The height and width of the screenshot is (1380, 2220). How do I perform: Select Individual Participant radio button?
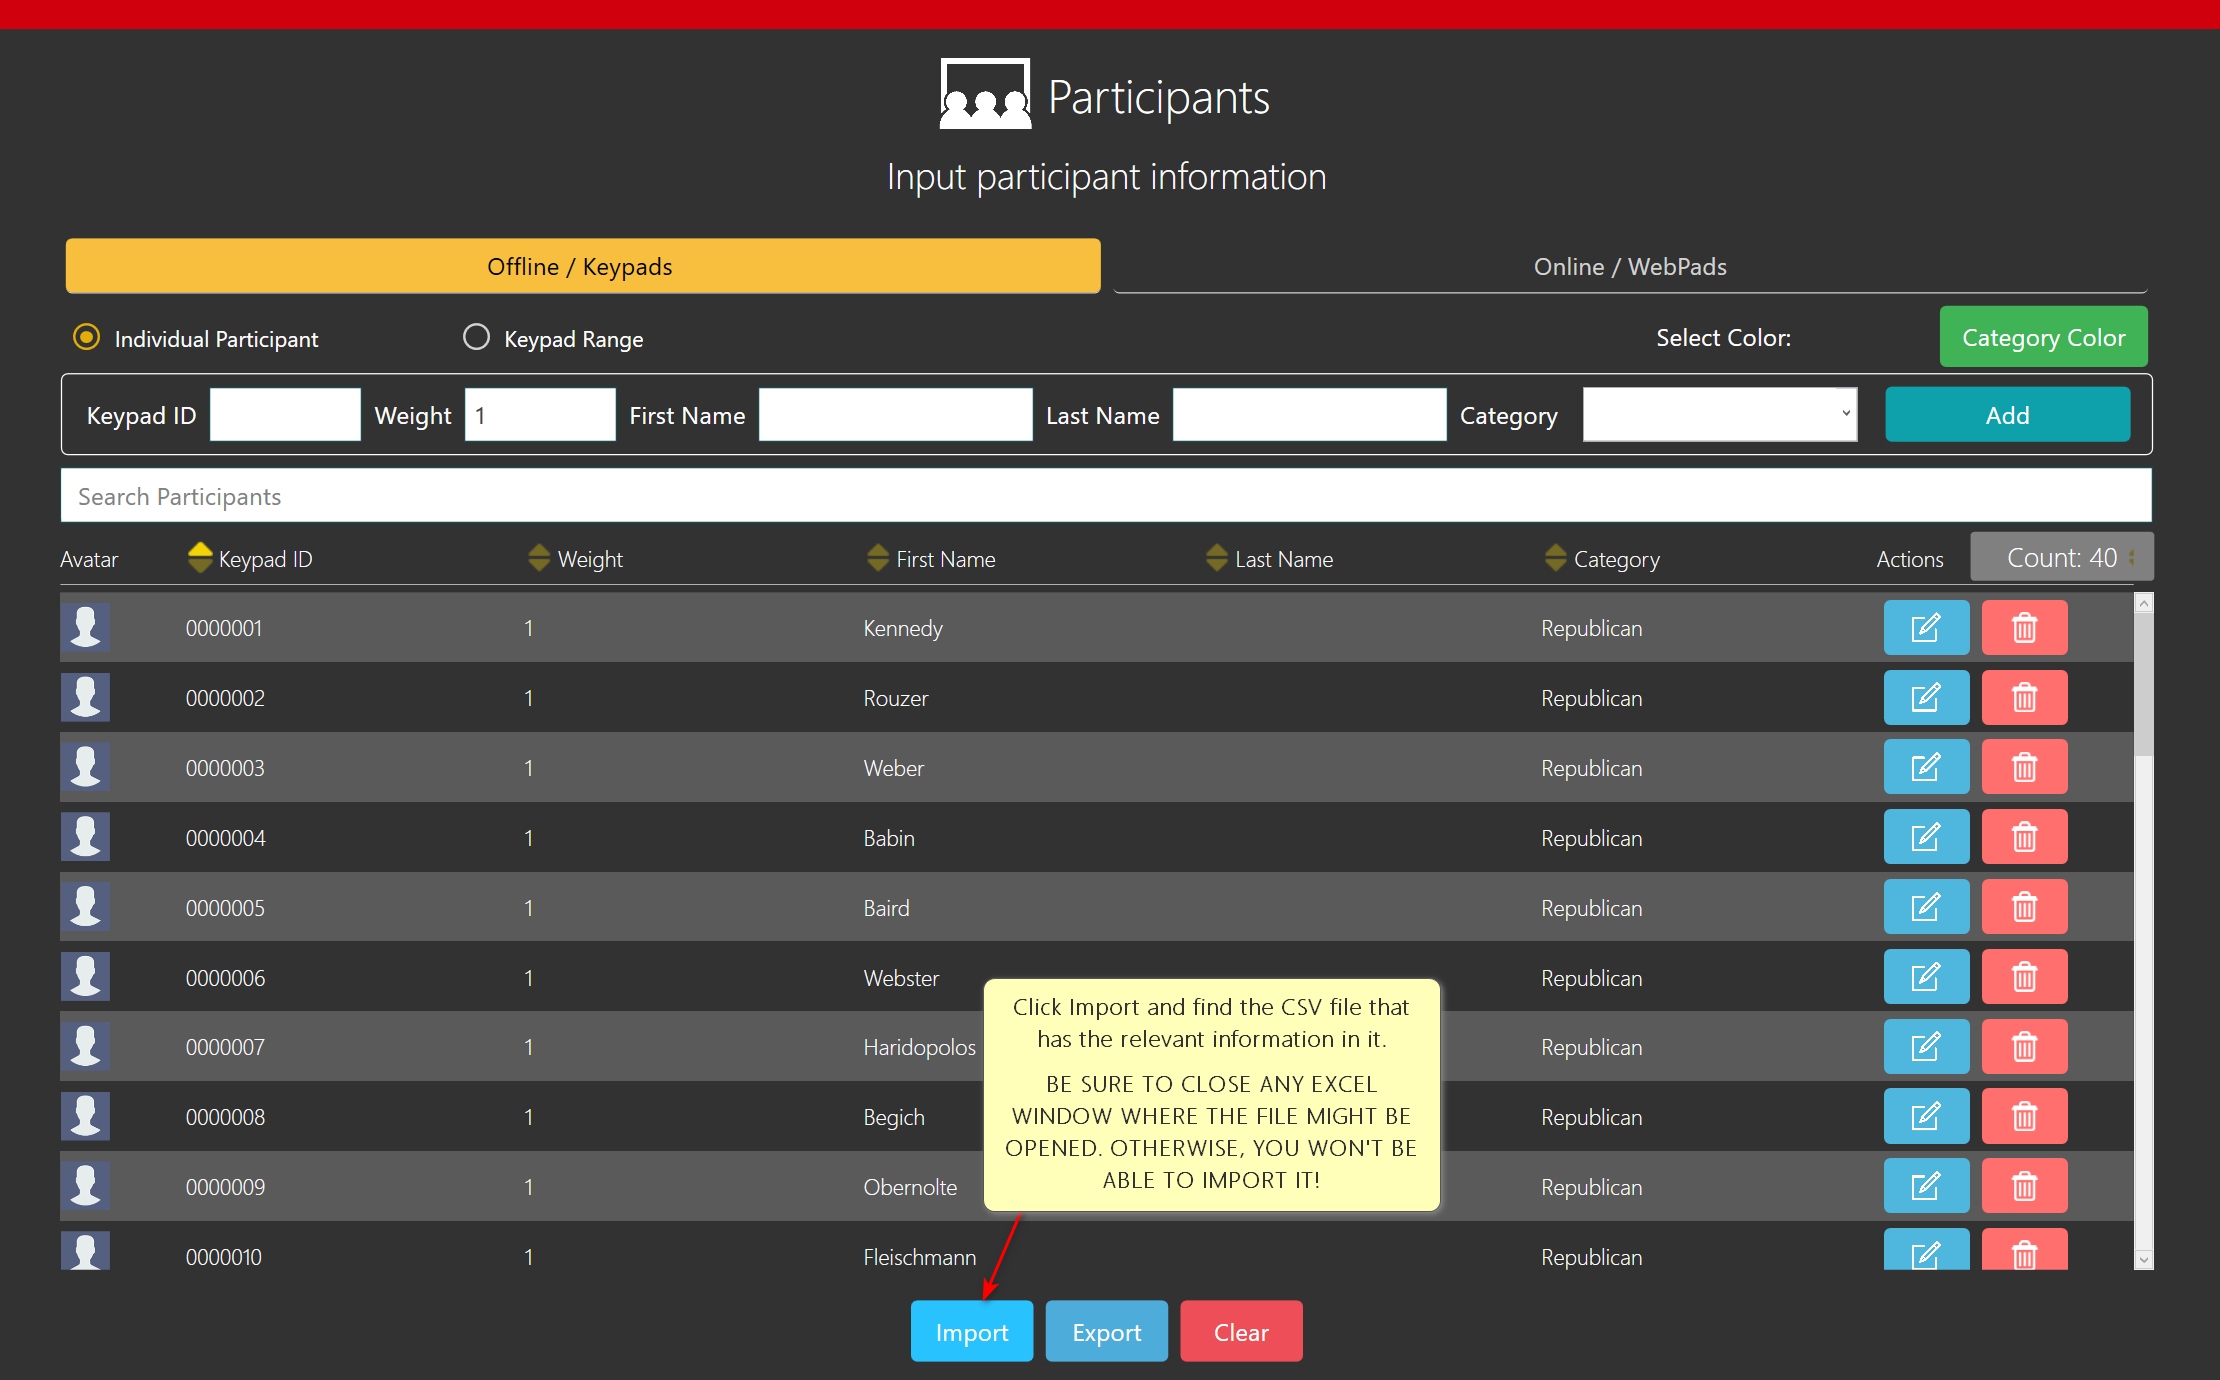coord(87,338)
